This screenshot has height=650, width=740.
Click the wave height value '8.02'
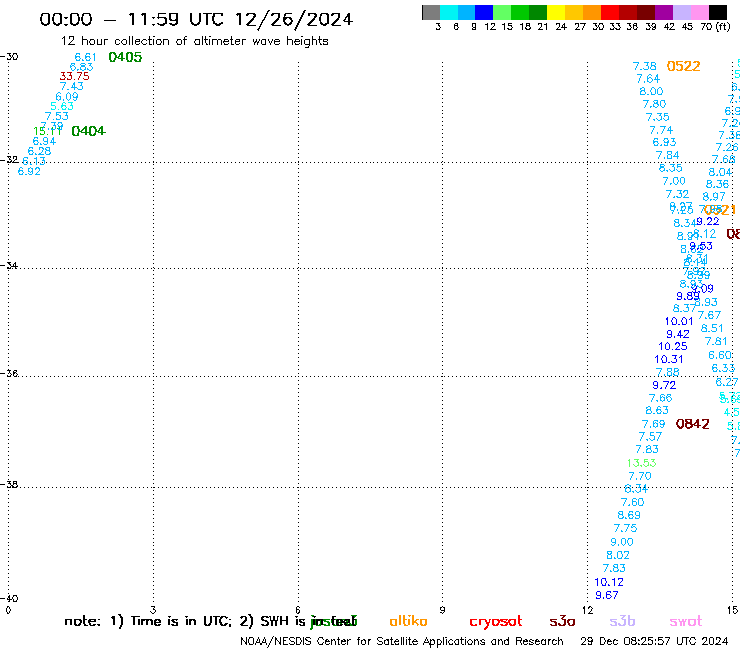[618, 555]
